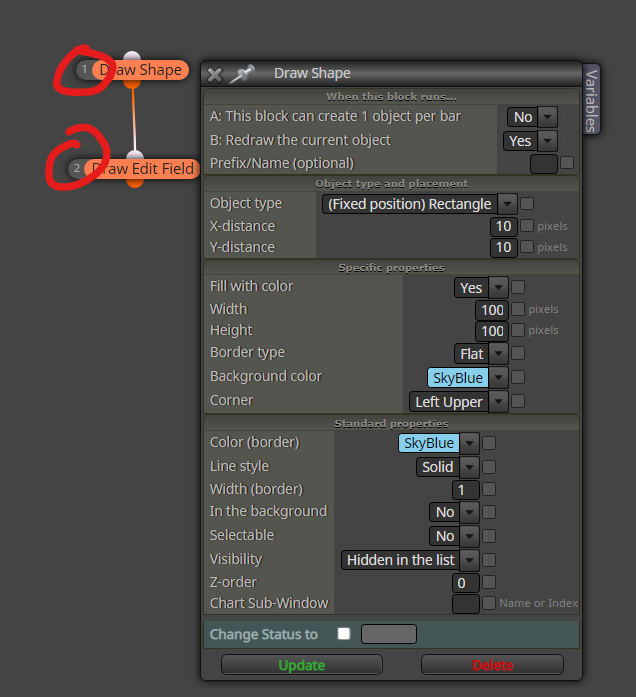Viewport: 636px width, 697px height.
Task: Click the Width value field showing 100
Action: [x=492, y=310]
